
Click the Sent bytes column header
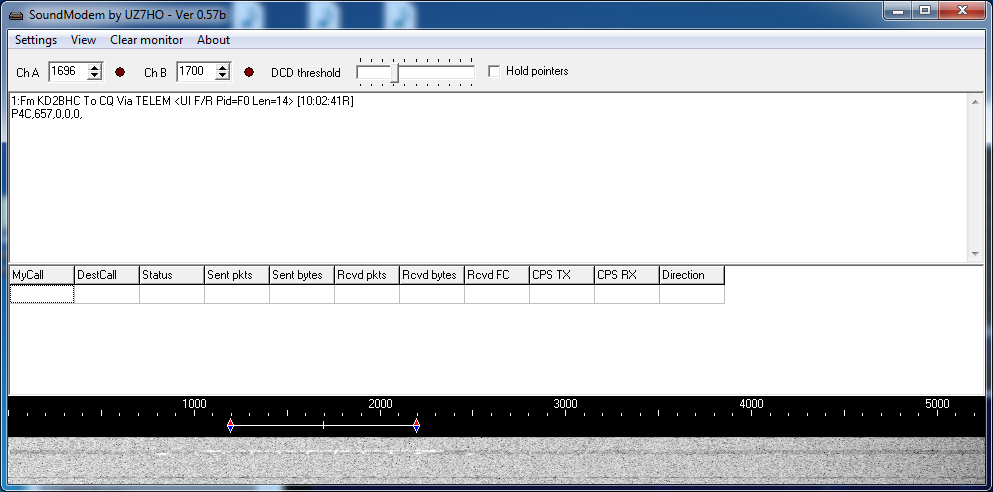click(302, 275)
